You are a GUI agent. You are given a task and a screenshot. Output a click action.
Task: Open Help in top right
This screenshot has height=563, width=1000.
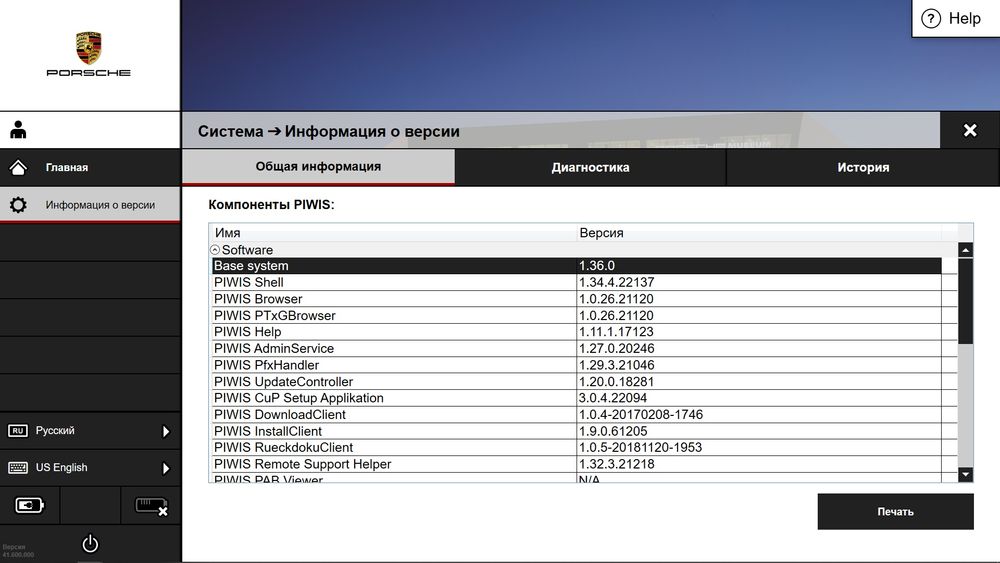tap(956, 18)
